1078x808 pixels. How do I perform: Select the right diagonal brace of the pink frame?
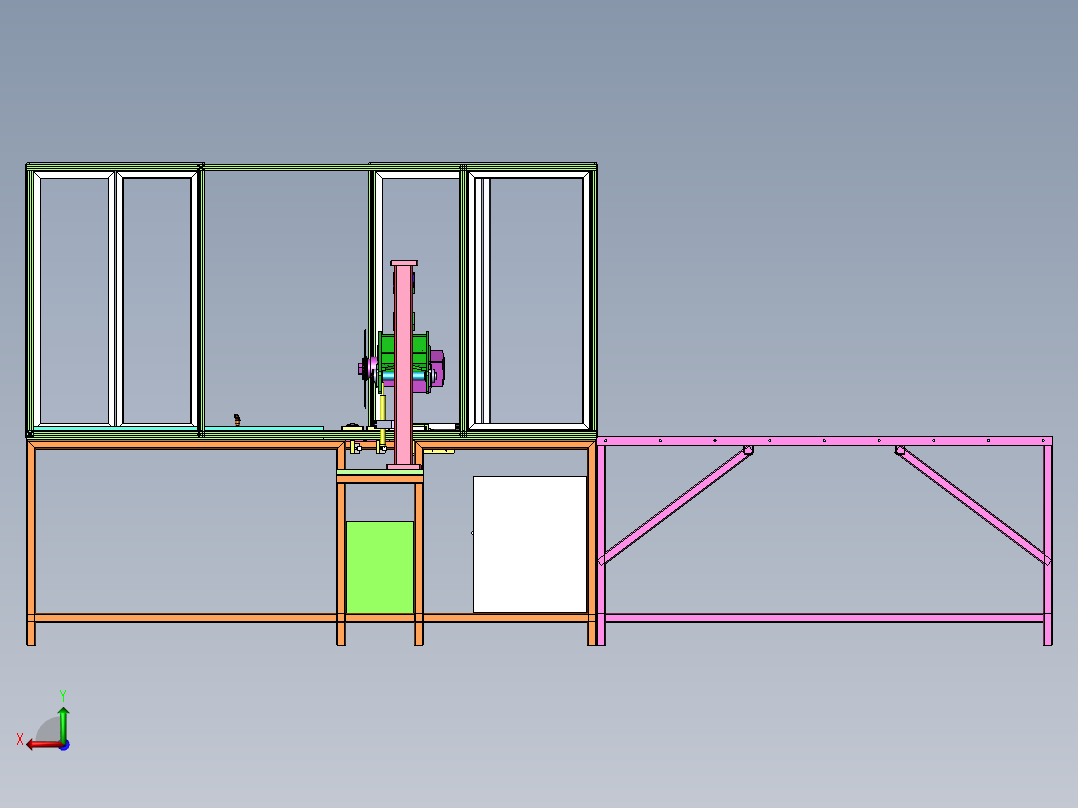tap(973, 505)
